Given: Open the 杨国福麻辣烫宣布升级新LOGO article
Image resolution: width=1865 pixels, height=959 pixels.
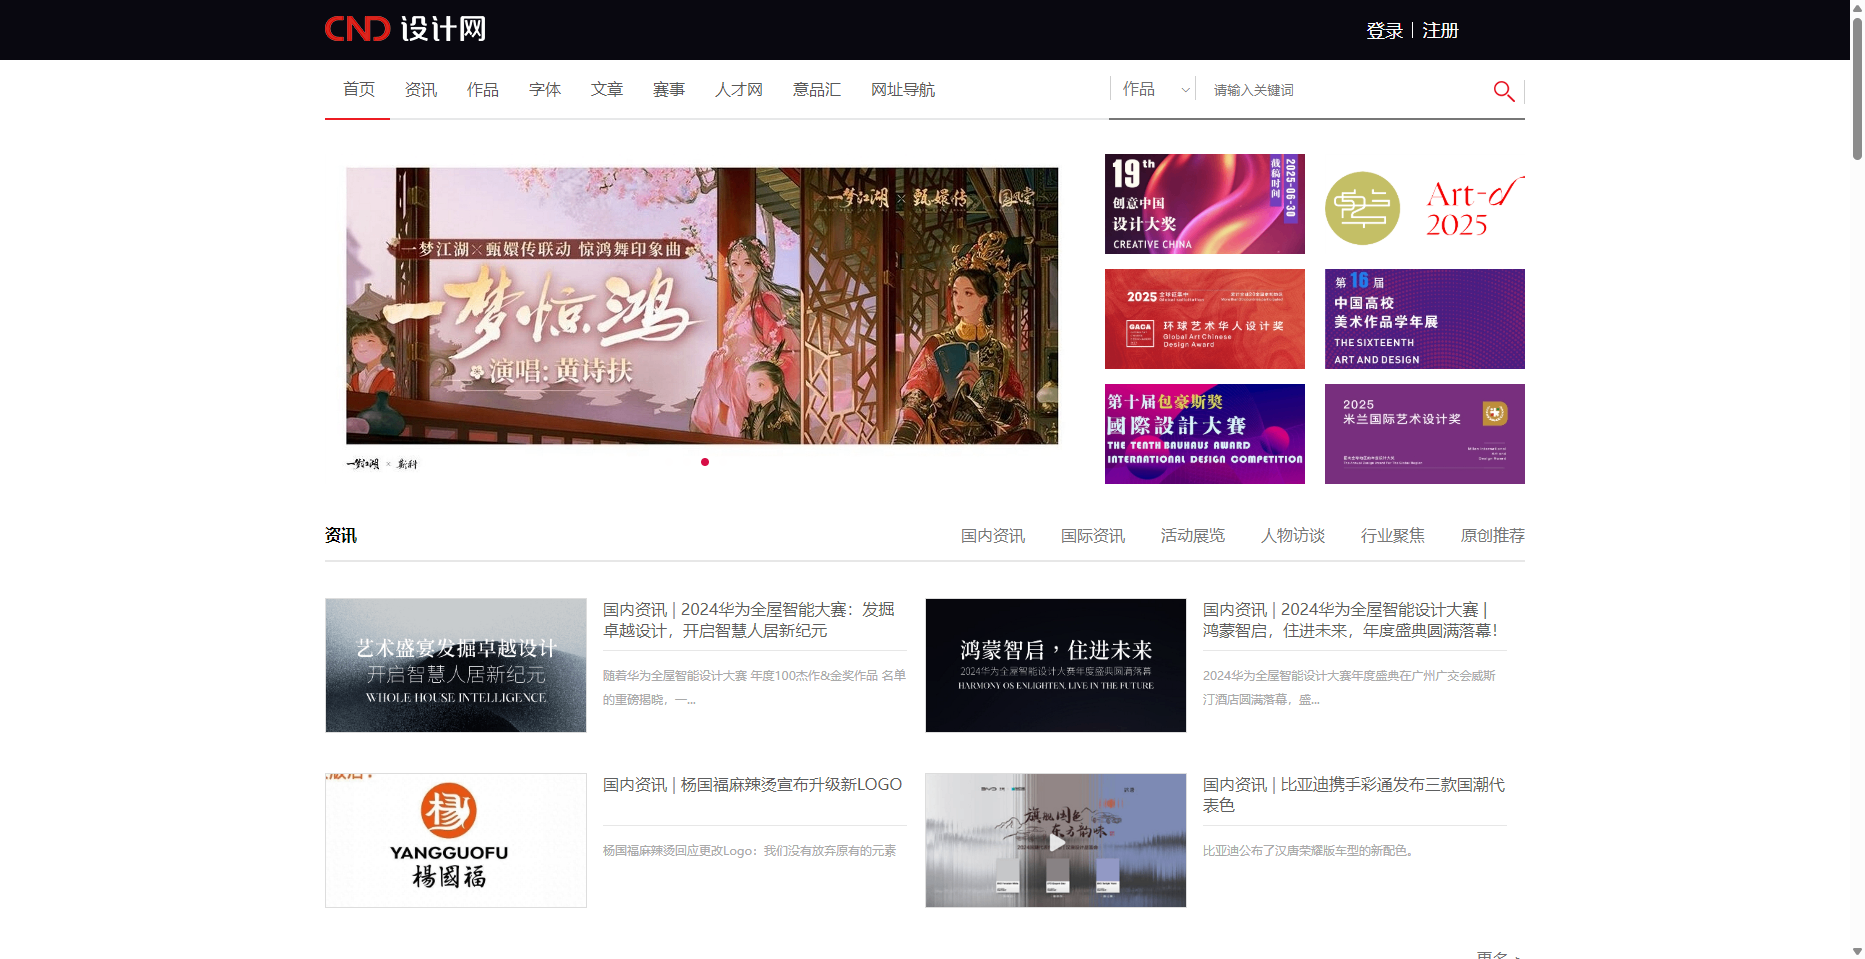Looking at the screenshot, I should [752, 785].
